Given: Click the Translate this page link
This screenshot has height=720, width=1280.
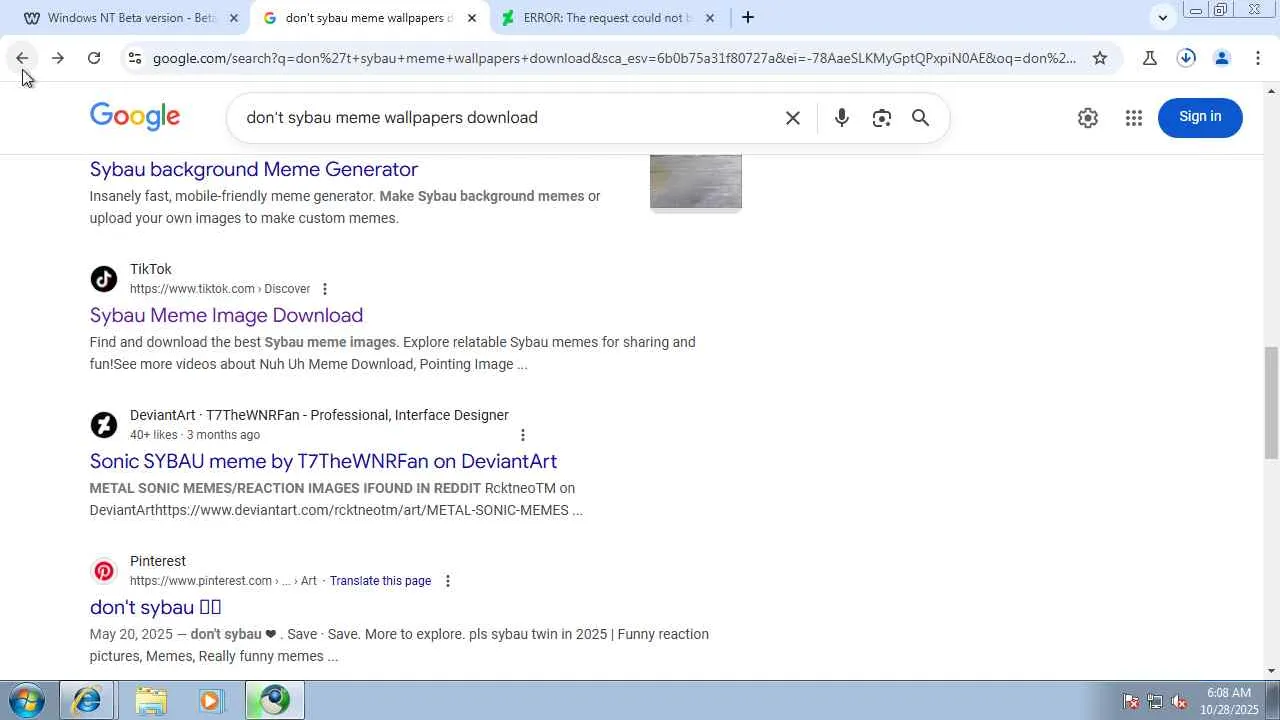Looking at the screenshot, I should (380, 581).
